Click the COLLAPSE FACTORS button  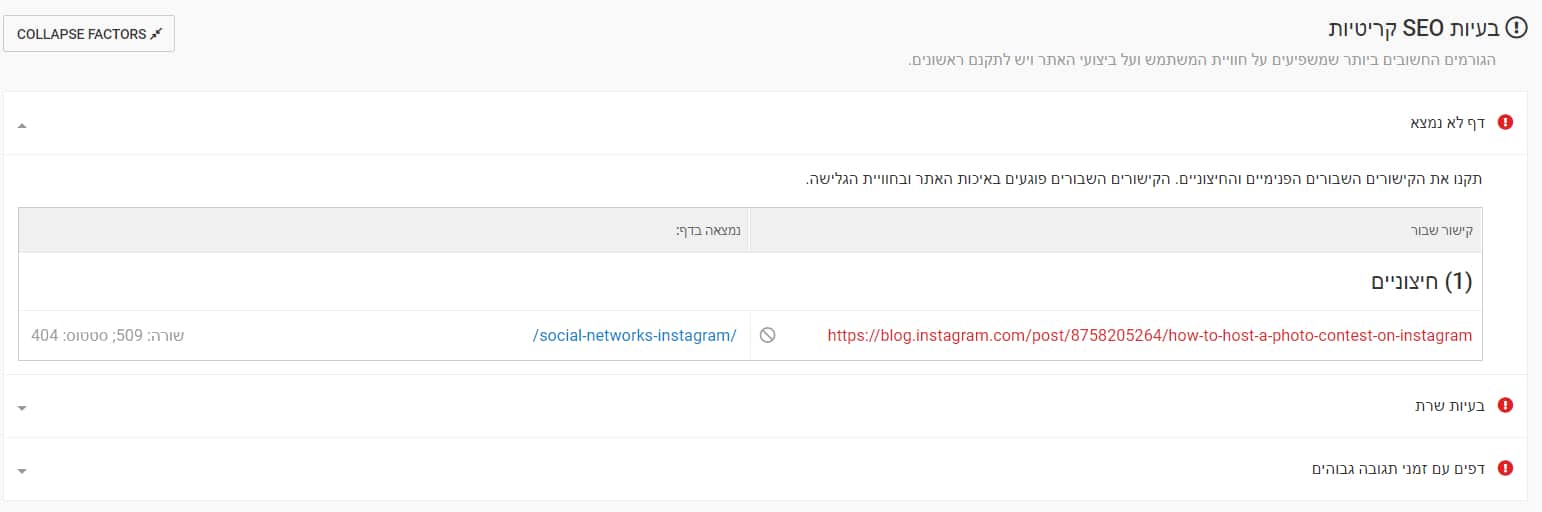pyautogui.click(x=89, y=34)
